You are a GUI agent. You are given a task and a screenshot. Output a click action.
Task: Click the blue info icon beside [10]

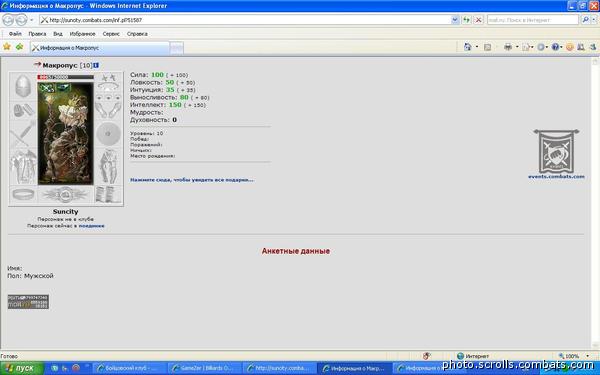(x=96, y=65)
